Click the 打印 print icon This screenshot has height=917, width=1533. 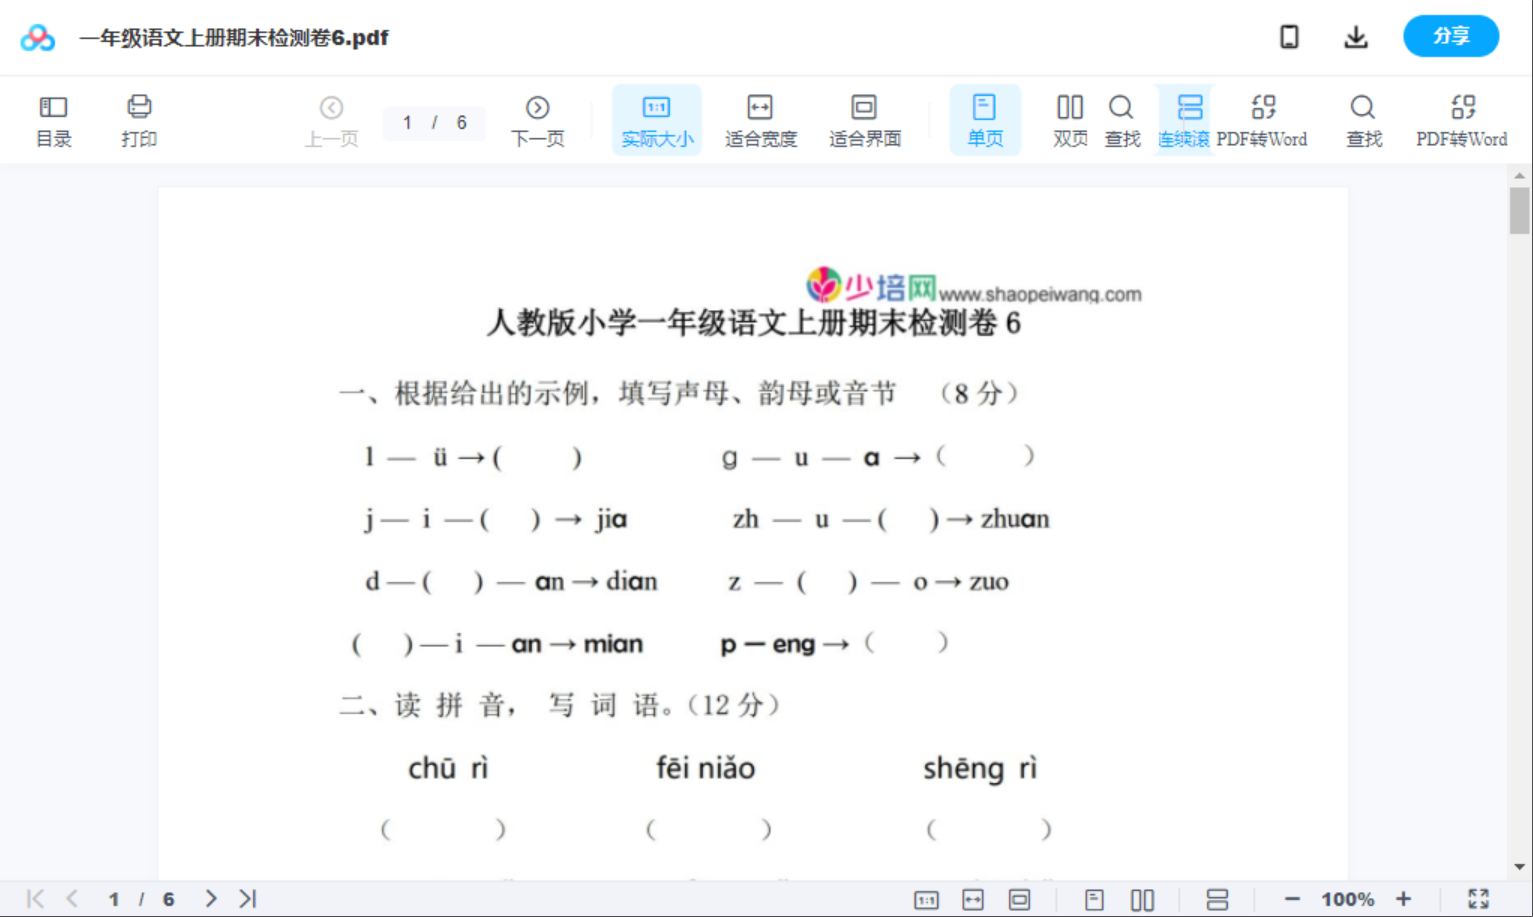pos(139,120)
